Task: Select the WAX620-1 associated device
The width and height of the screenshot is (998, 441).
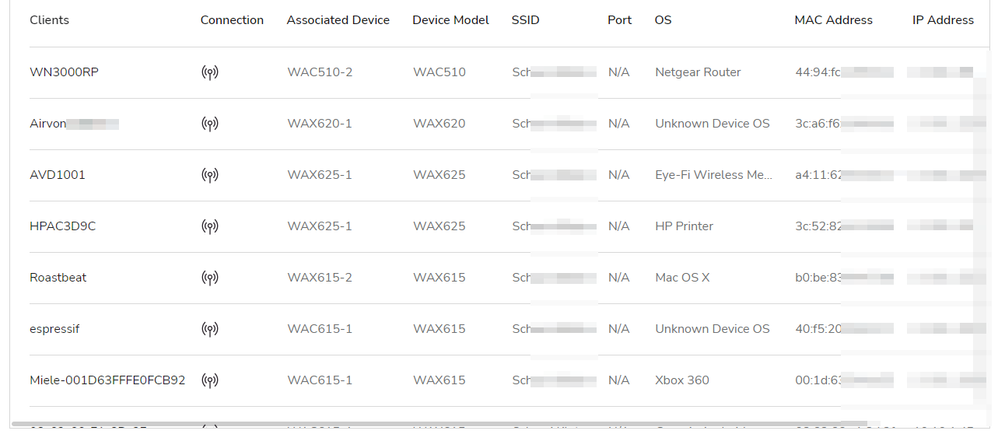Action: [x=319, y=124]
